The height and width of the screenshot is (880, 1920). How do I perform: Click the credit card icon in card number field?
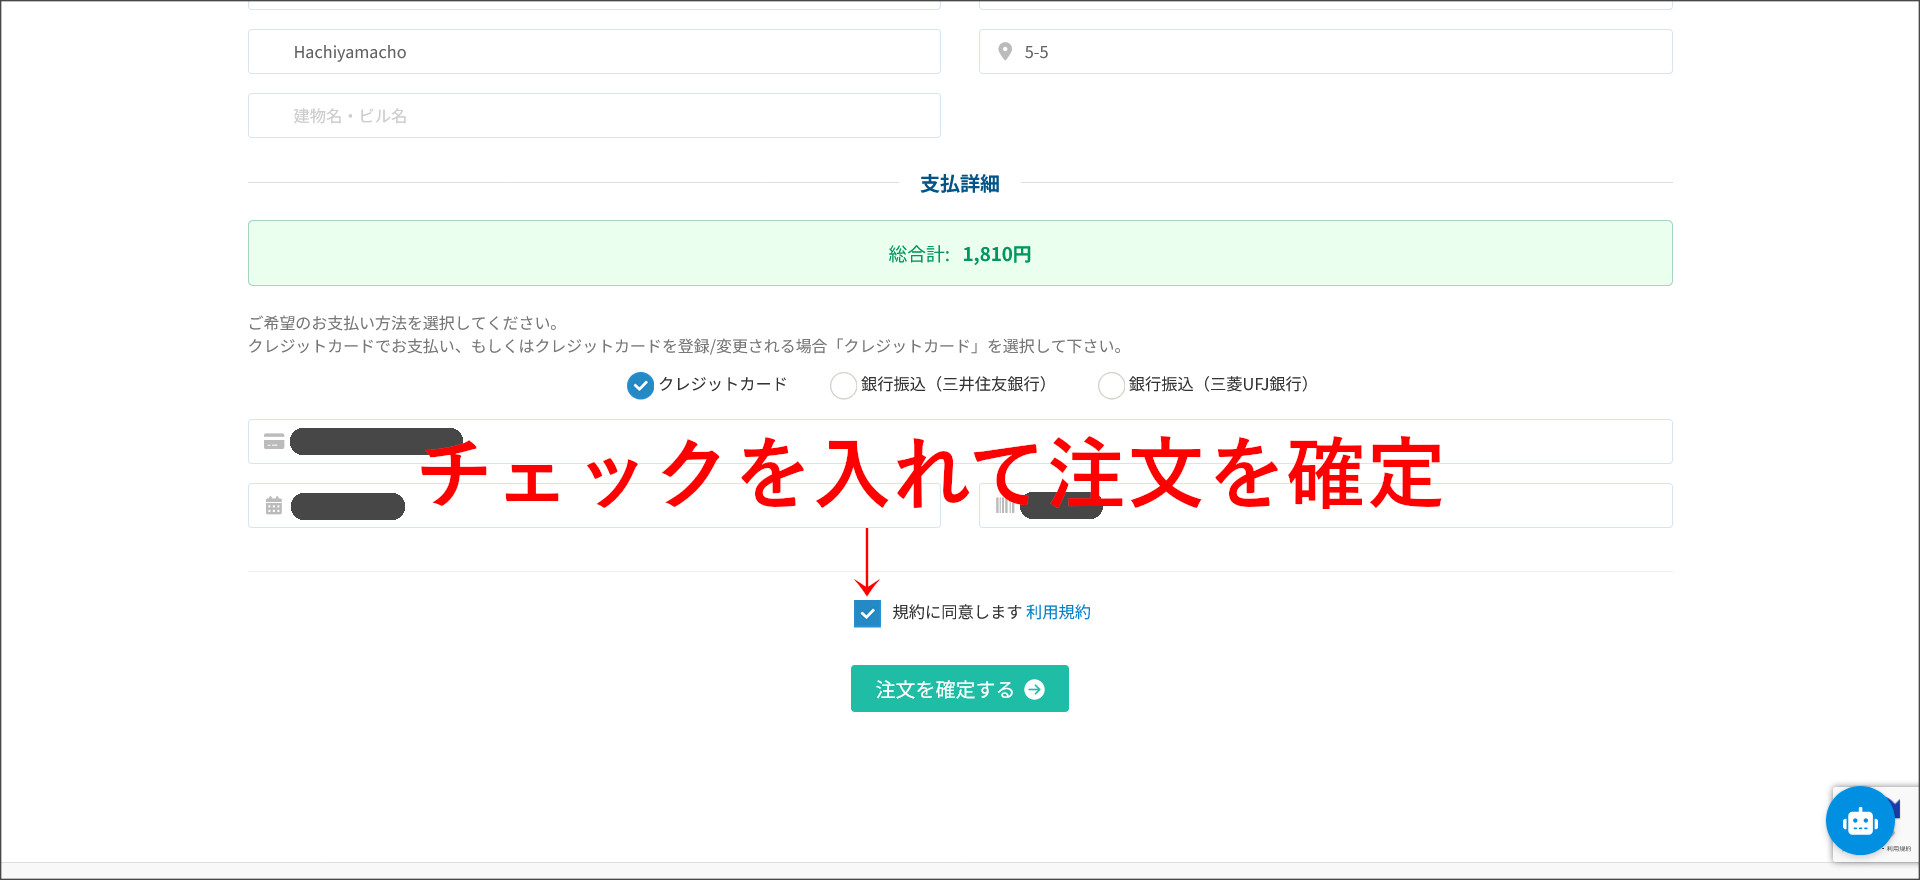pos(274,441)
